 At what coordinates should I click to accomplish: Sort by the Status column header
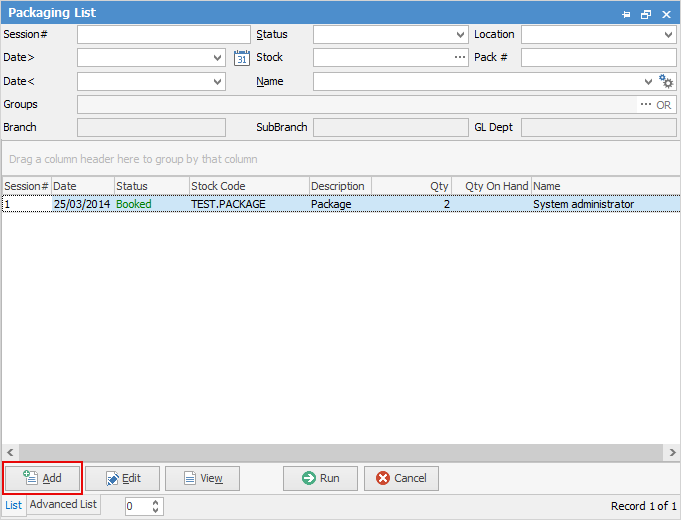click(x=152, y=186)
